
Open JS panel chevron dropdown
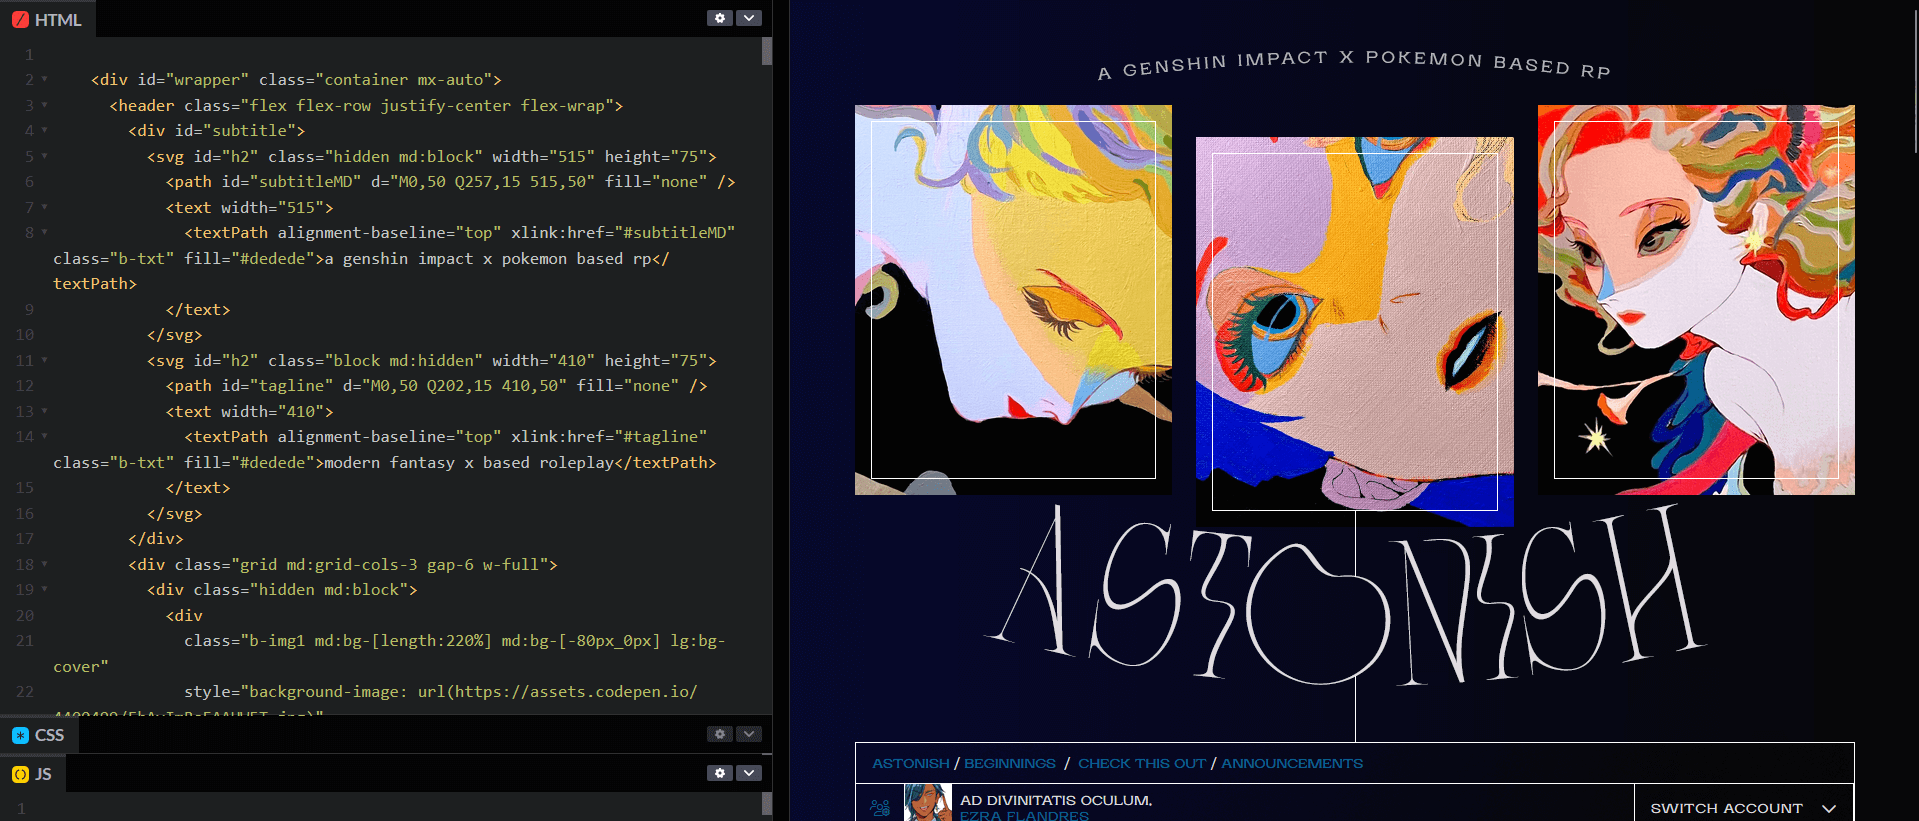tap(749, 773)
